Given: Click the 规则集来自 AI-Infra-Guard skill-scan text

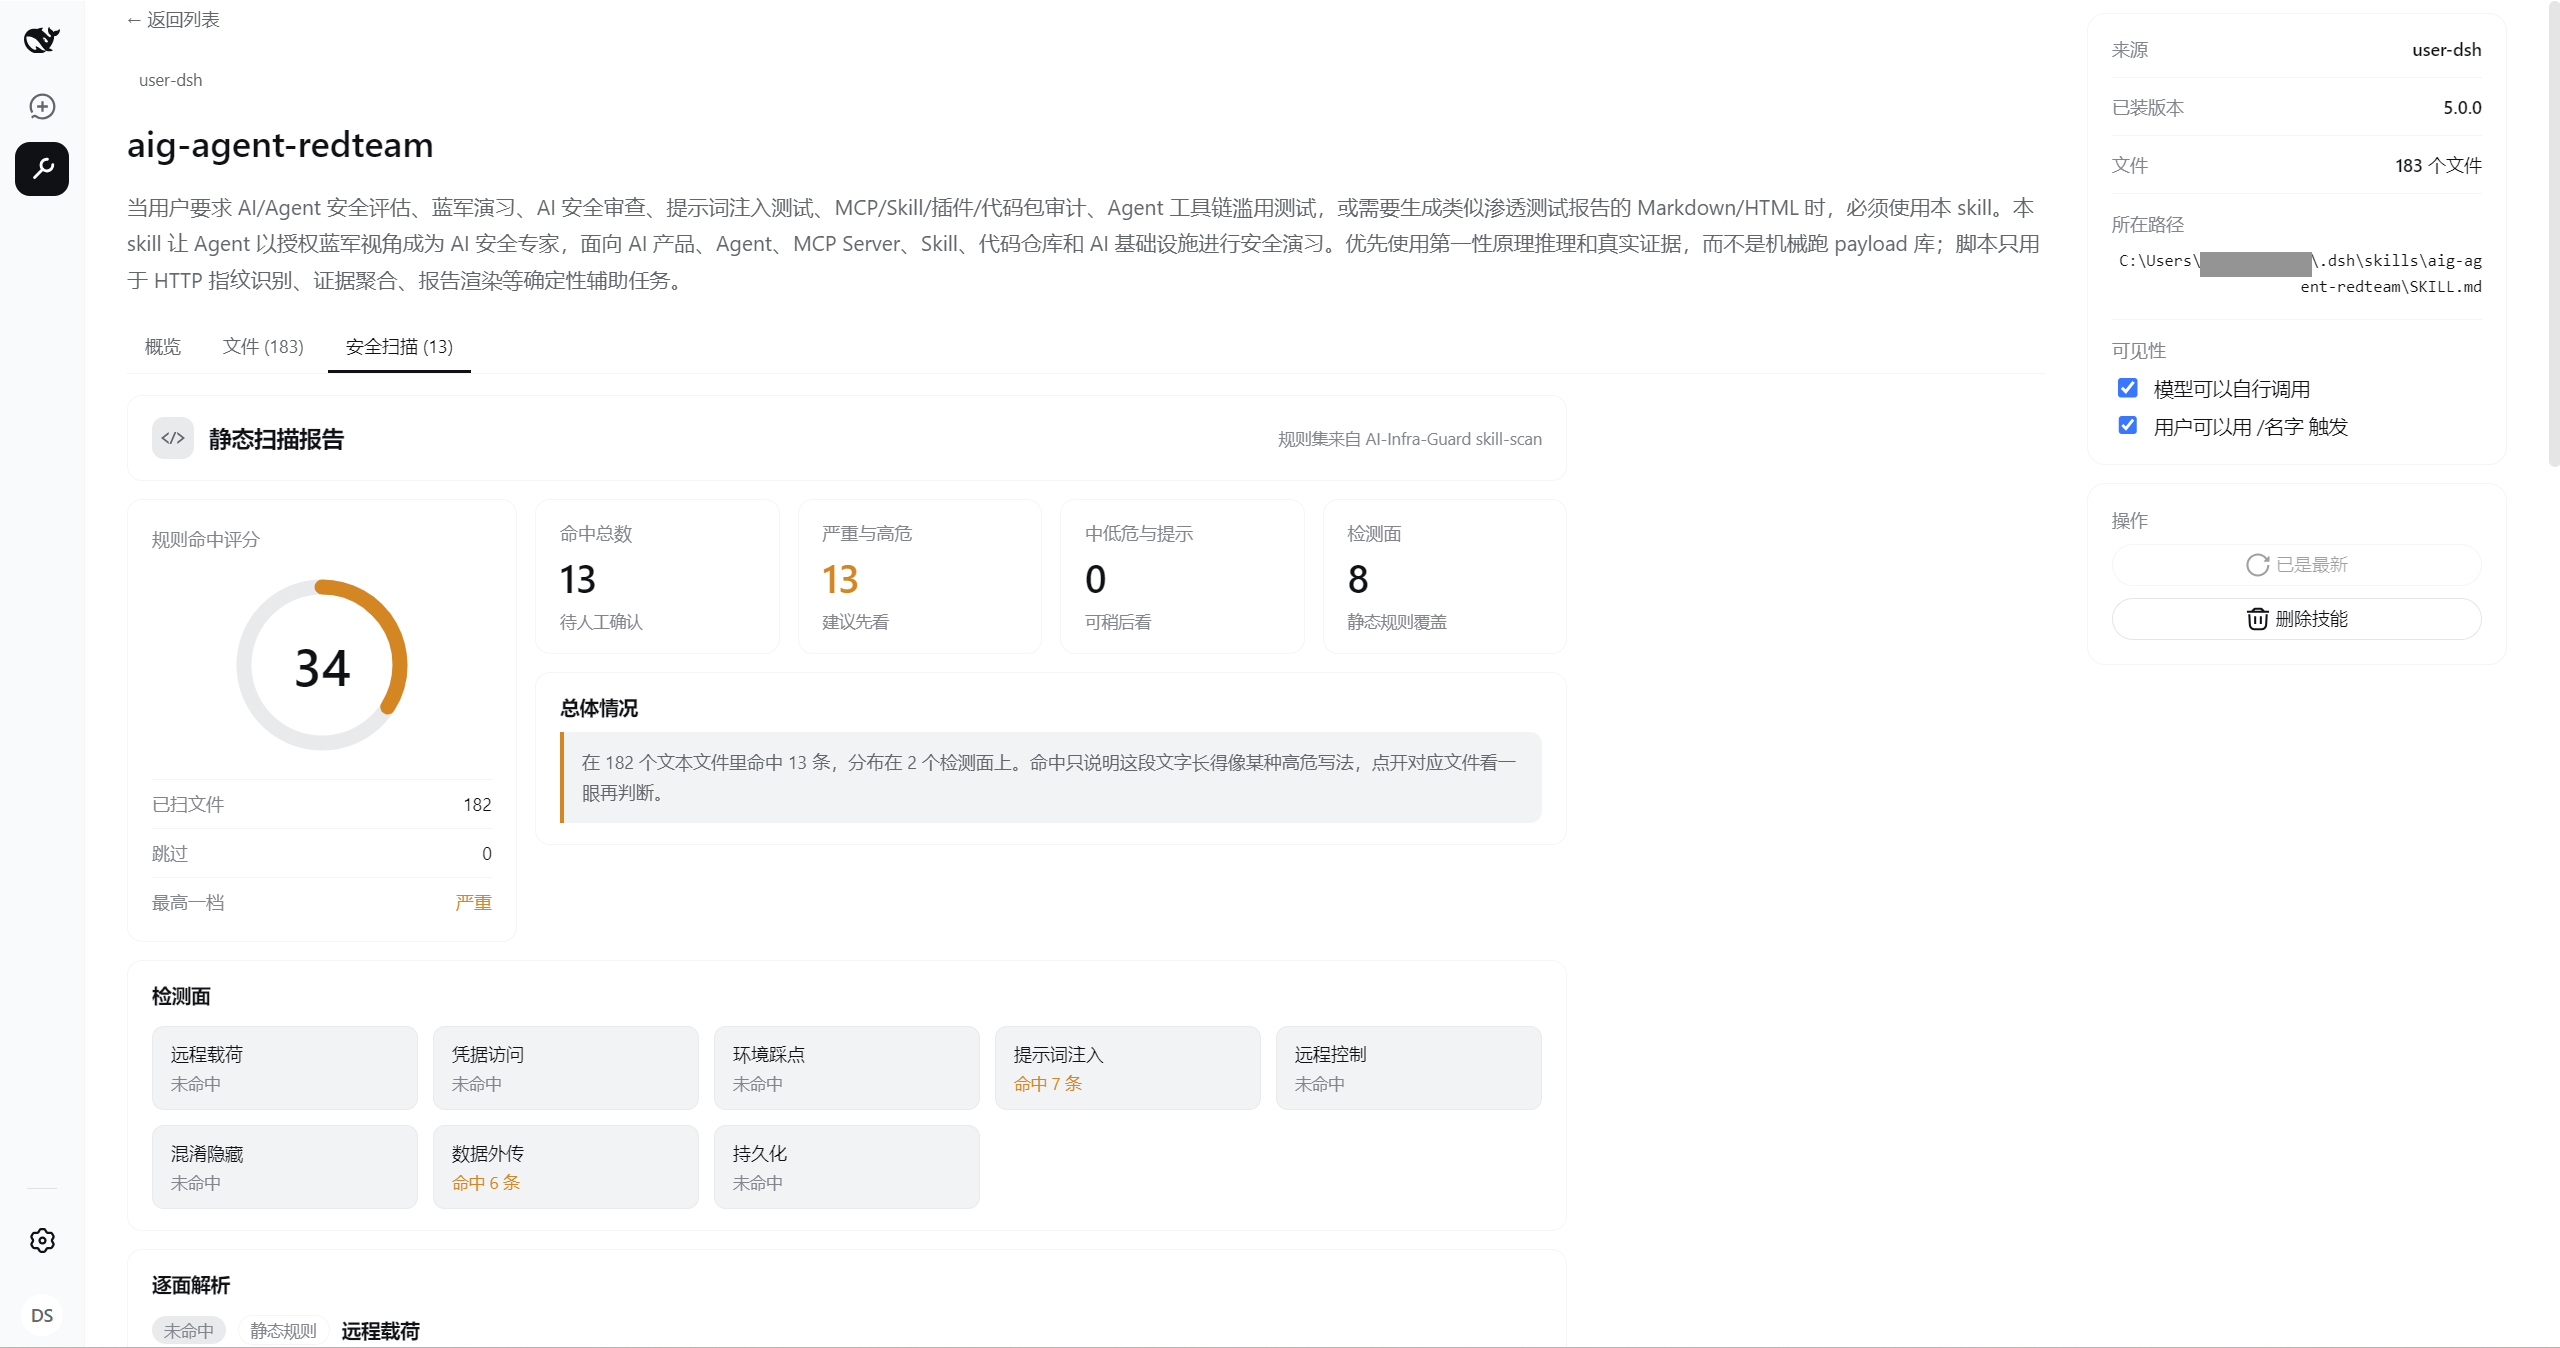Looking at the screenshot, I should pyautogui.click(x=1410, y=439).
